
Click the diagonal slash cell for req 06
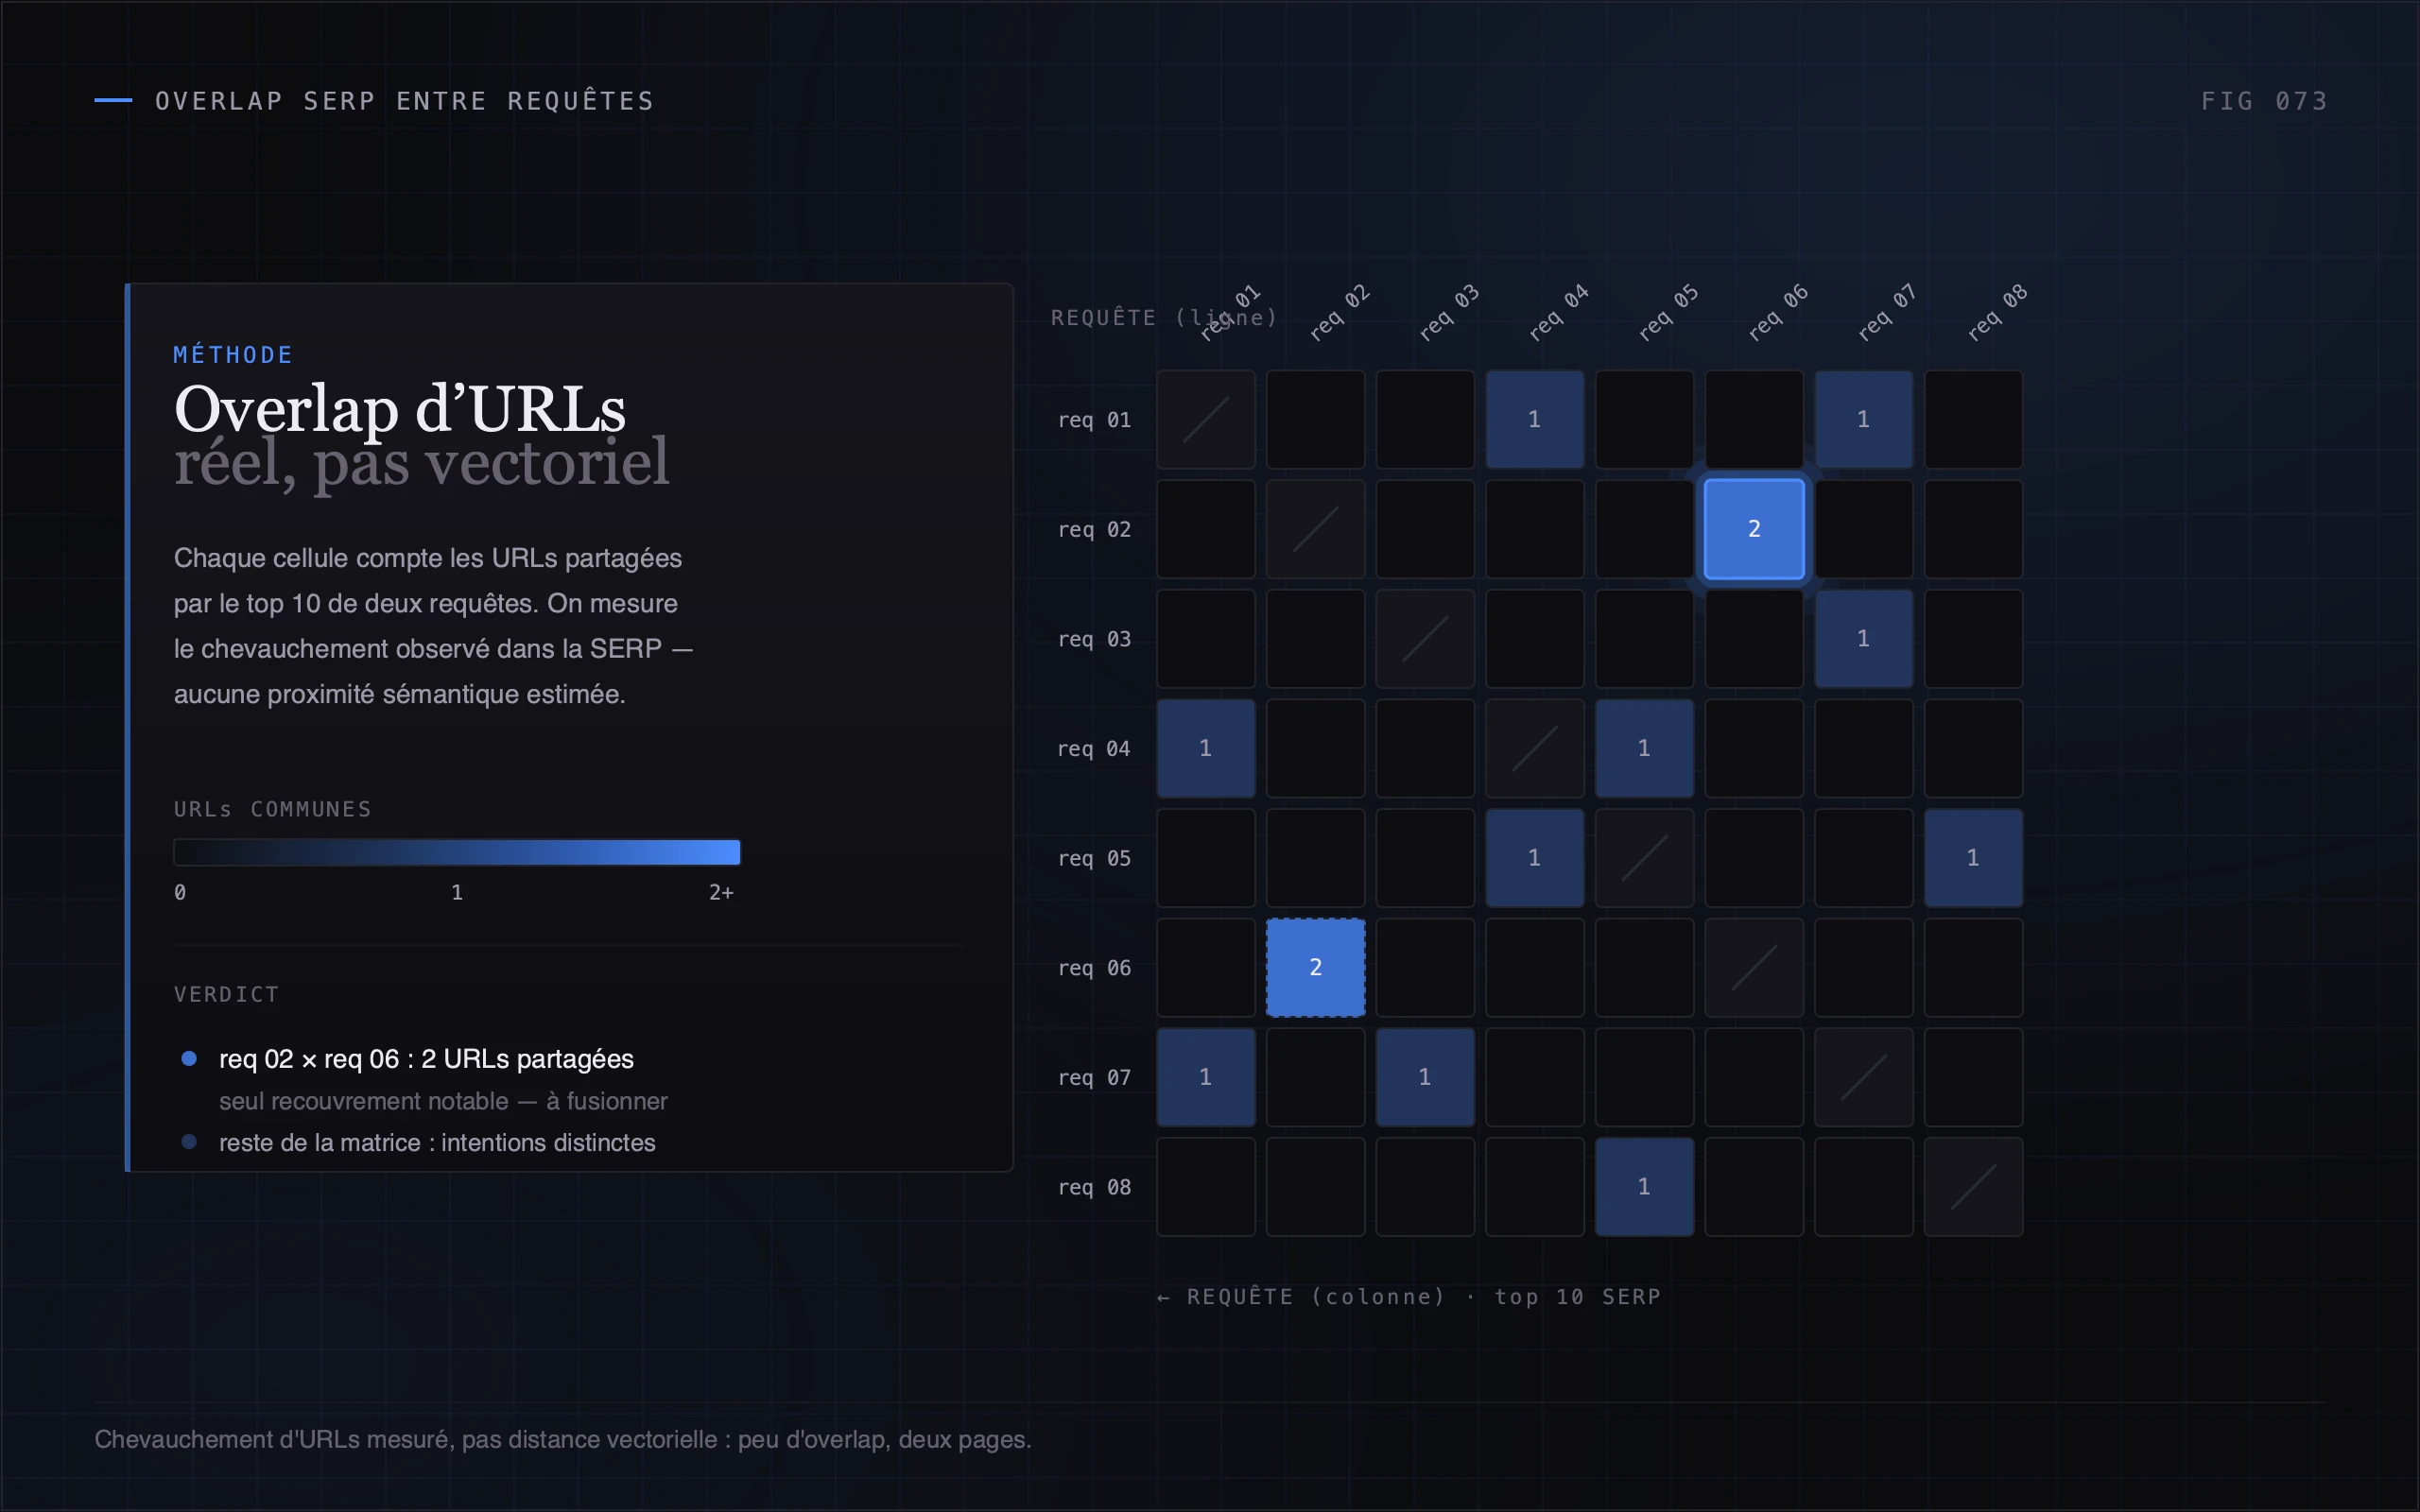pyautogui.click(x=1754, y=967)
